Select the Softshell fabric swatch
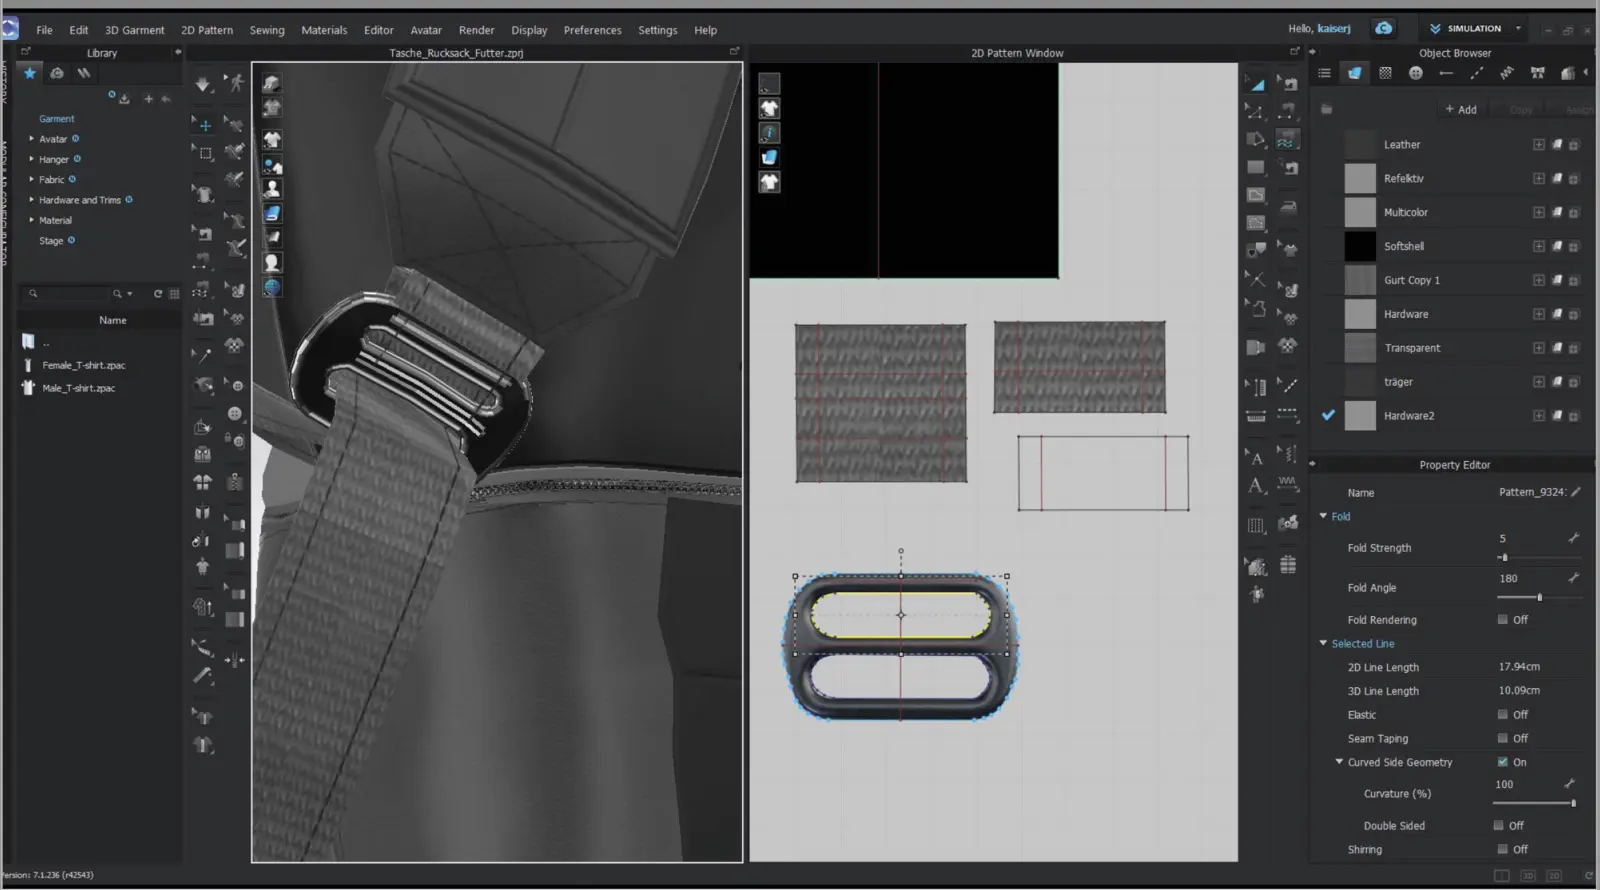1600x890 pixels. coord(1360,246)
